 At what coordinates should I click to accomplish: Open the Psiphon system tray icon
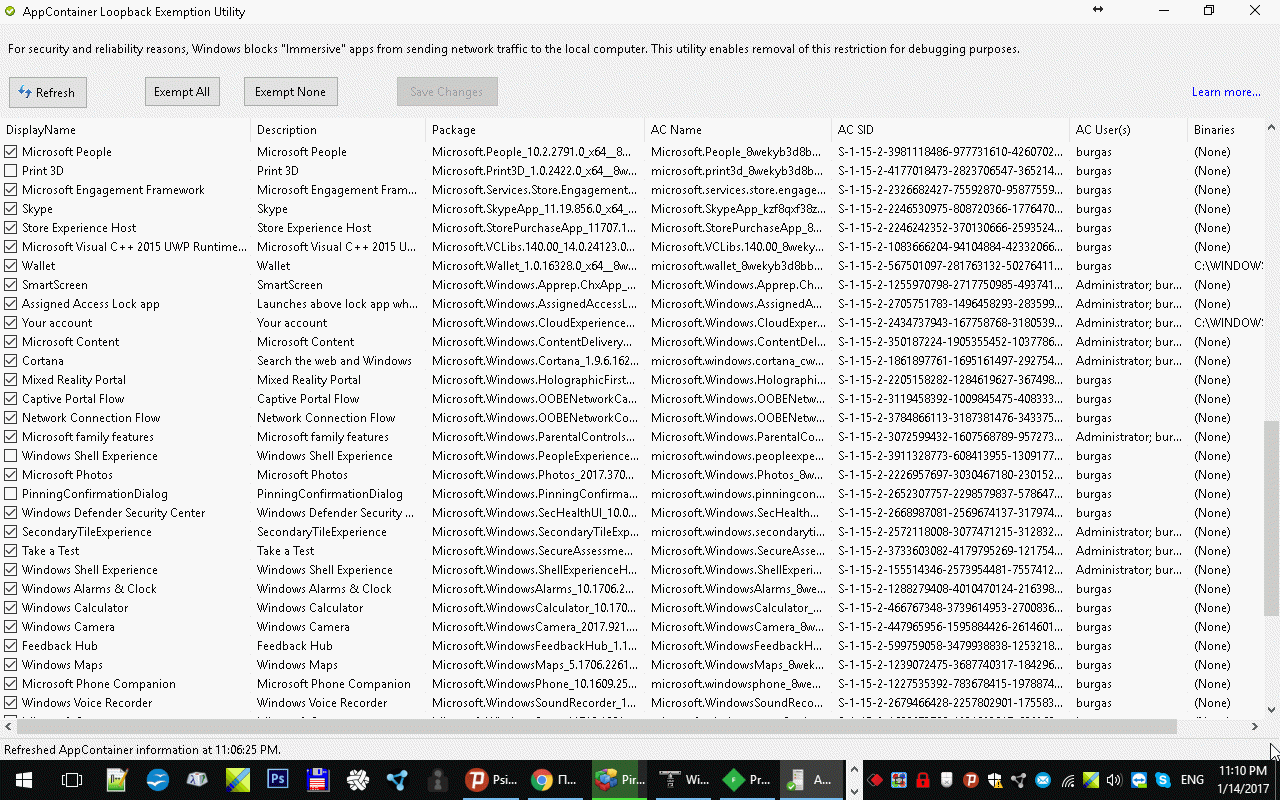tap(971, 780)
